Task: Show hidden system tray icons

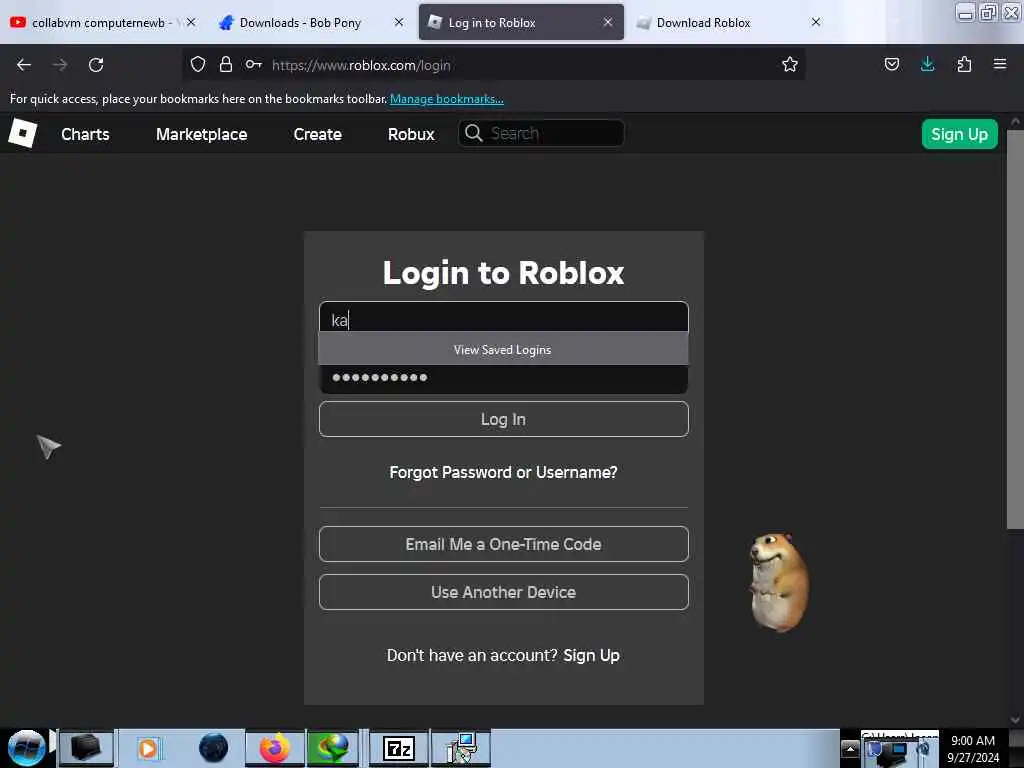Action: click(x=850, y=749)
